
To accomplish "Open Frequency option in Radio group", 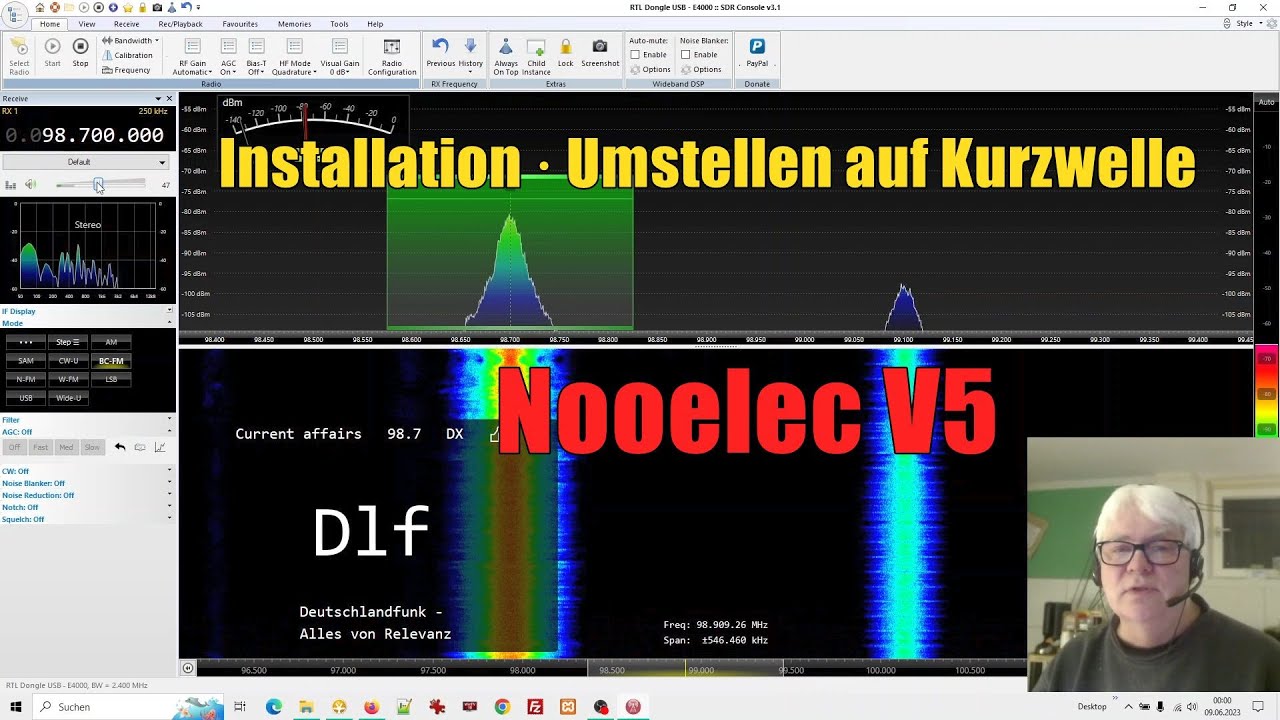I will pyautogui.click(x=126, y=70).
